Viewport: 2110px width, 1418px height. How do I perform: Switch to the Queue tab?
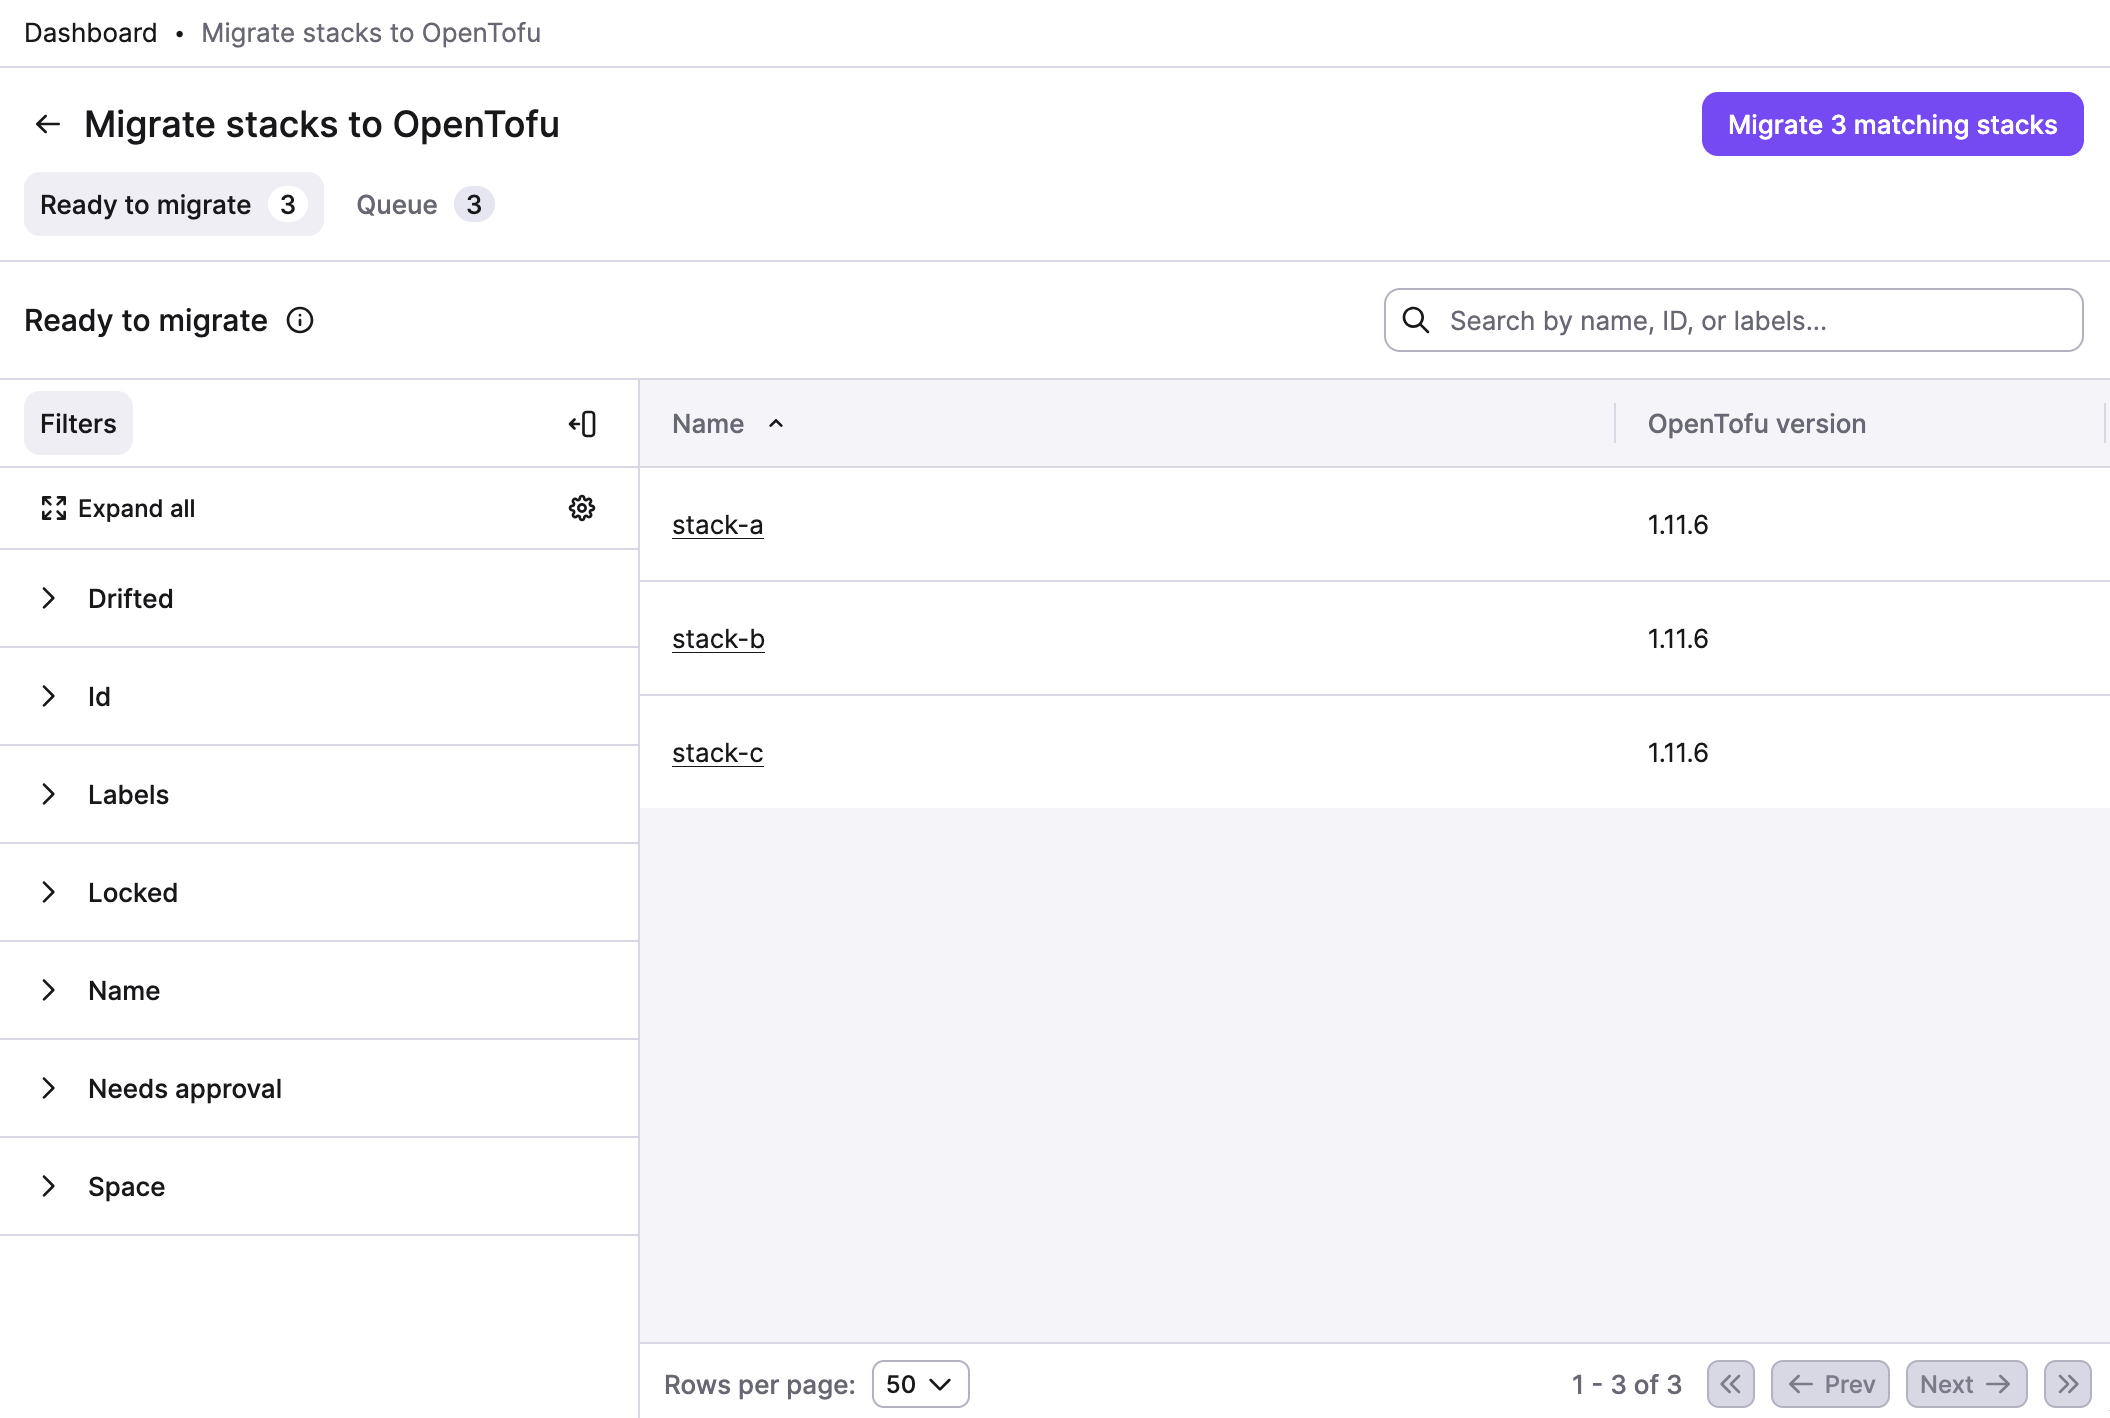pyautogui.click(x=424, y=204)
